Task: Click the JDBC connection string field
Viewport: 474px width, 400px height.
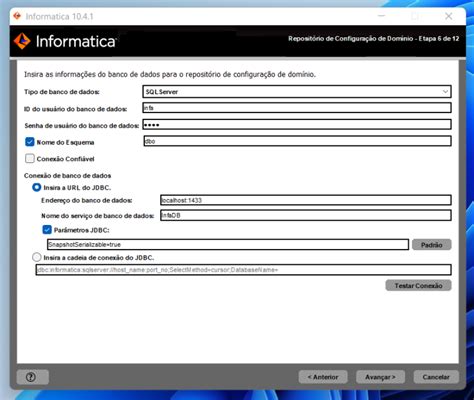Action: 244,270
